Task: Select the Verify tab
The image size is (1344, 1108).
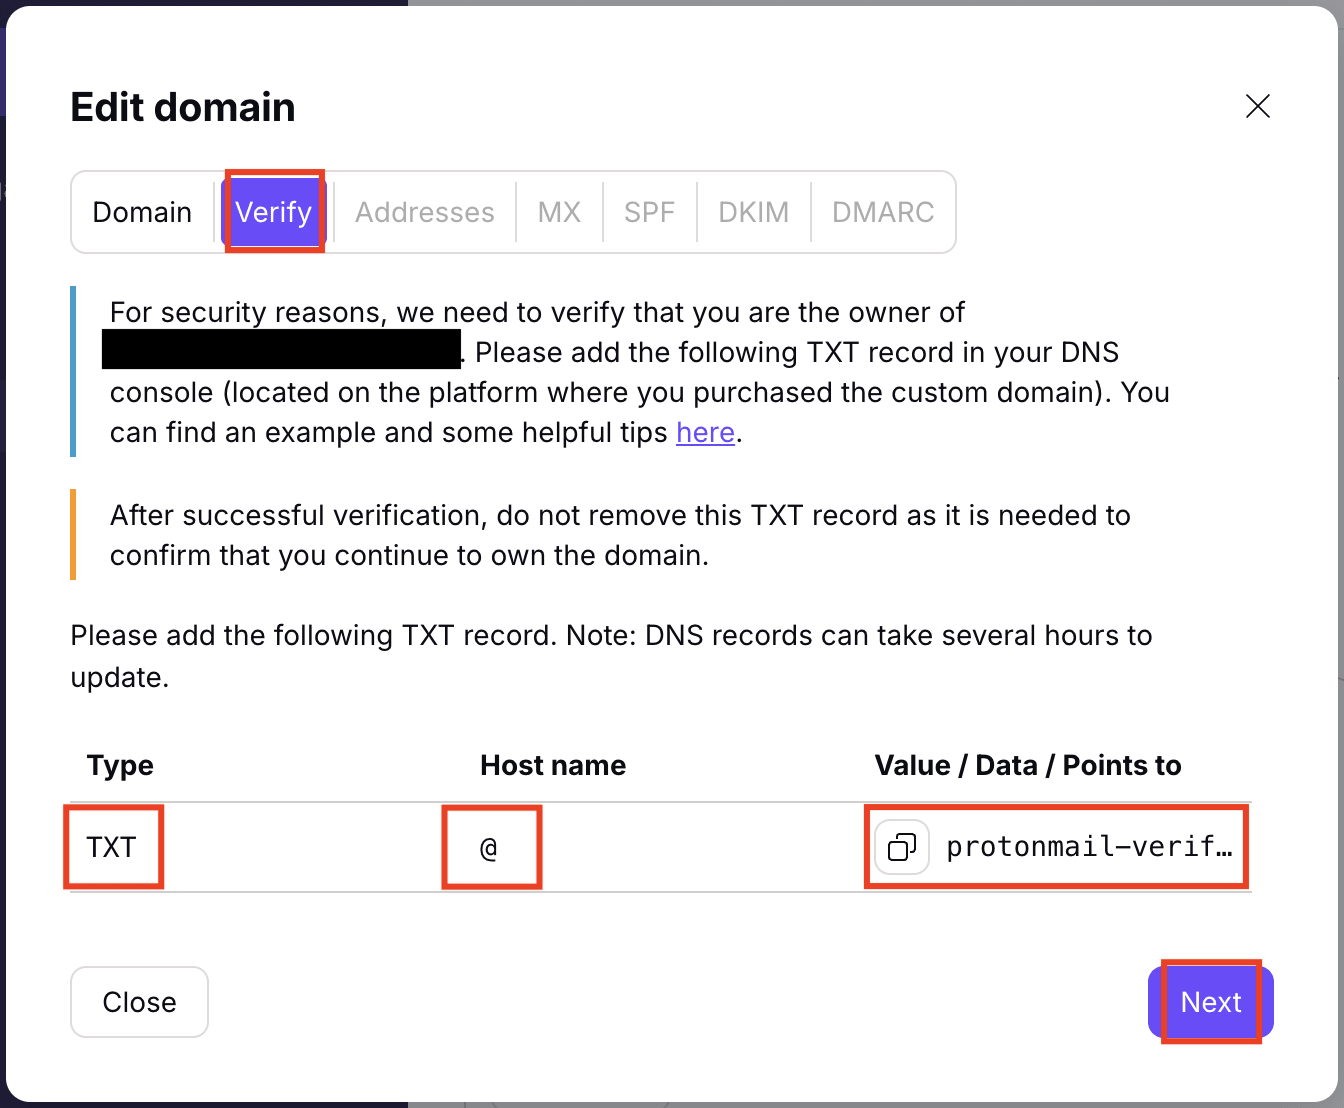Action: (273, 211)
